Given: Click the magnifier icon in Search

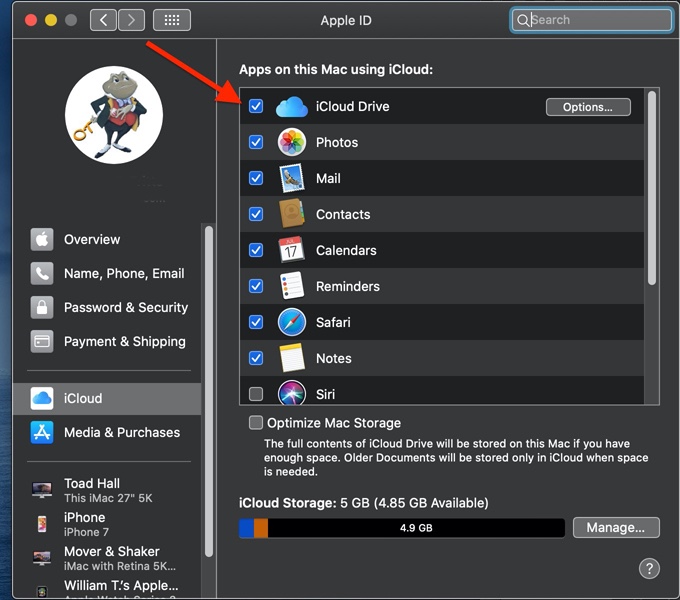Looking at the screenshot, I should tap(523, 20).
